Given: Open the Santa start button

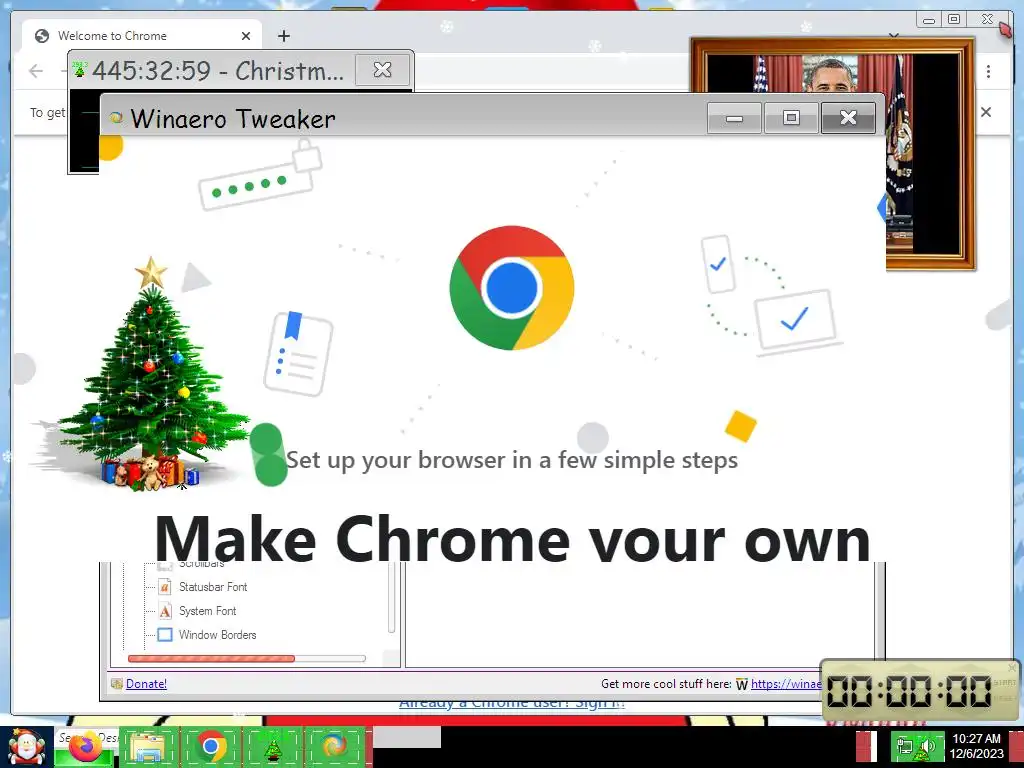Looking at the screenshot, I should tap(25, 747).
